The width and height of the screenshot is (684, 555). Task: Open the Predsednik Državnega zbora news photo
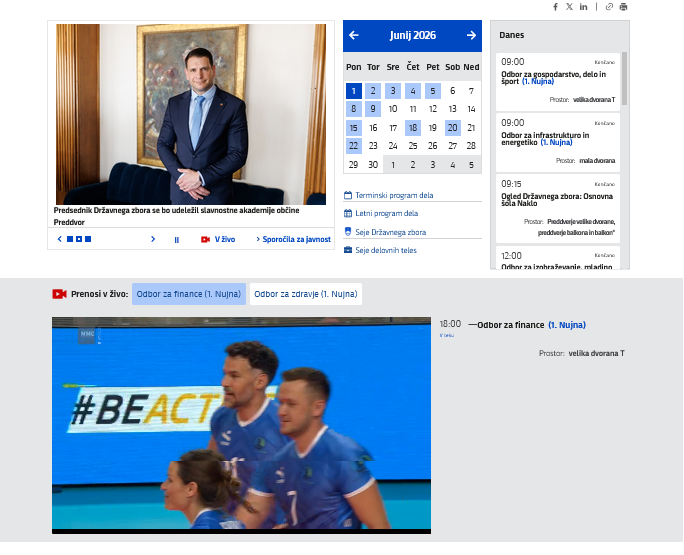pos(191,114)
